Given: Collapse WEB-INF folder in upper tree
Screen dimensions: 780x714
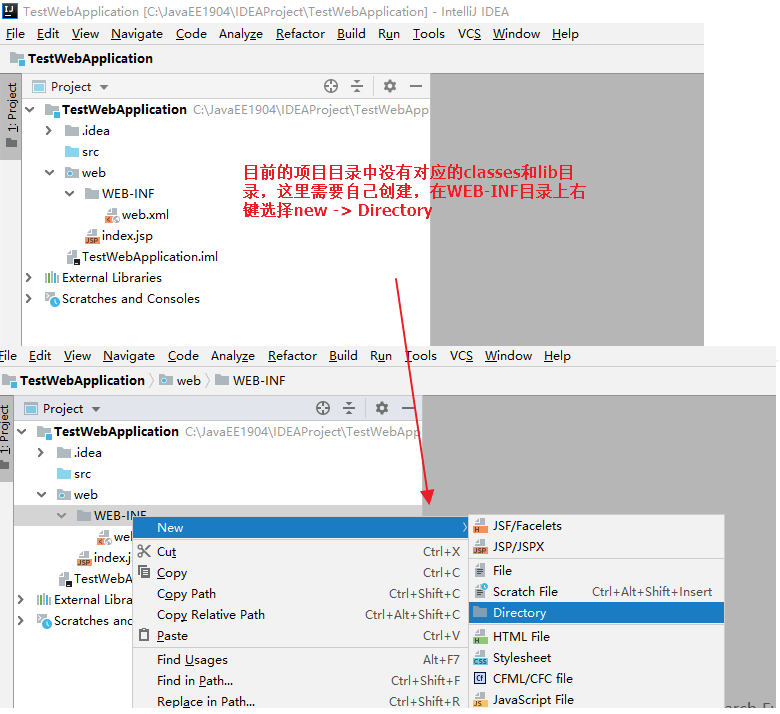Looking at the screenshot, I should pos(70,194).
